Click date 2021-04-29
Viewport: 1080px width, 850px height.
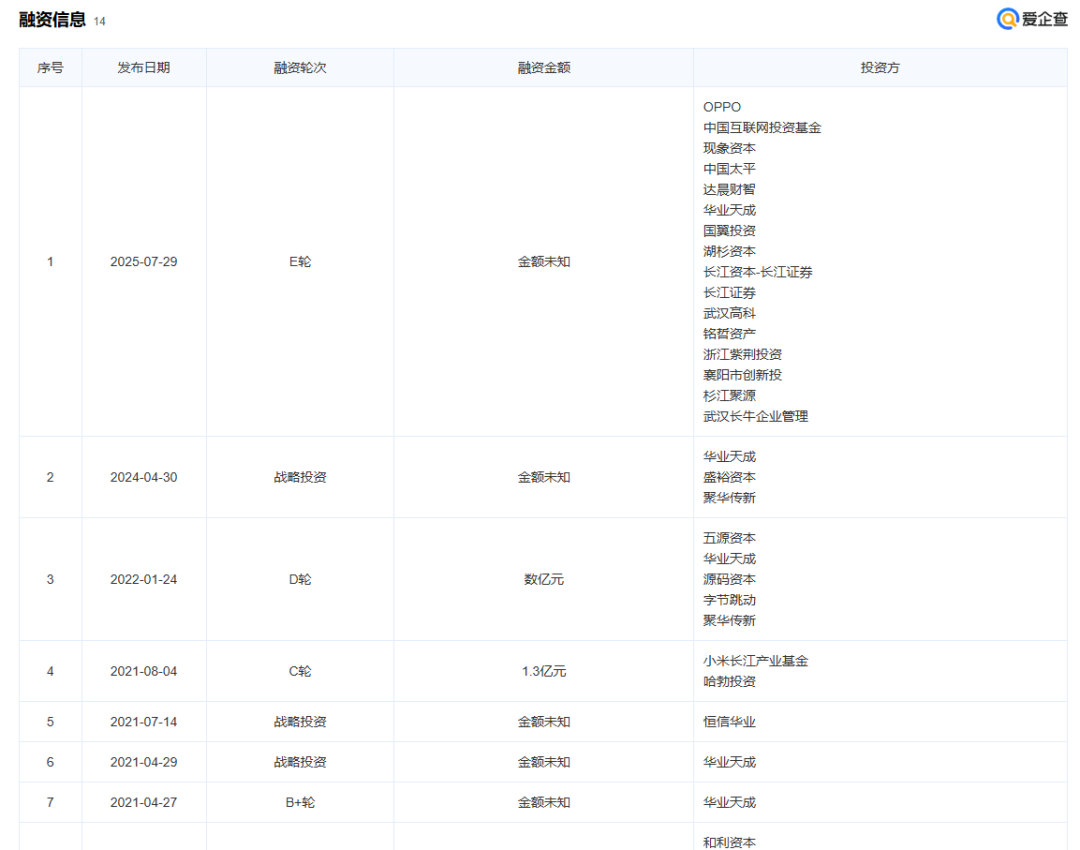tap(143, 763)
